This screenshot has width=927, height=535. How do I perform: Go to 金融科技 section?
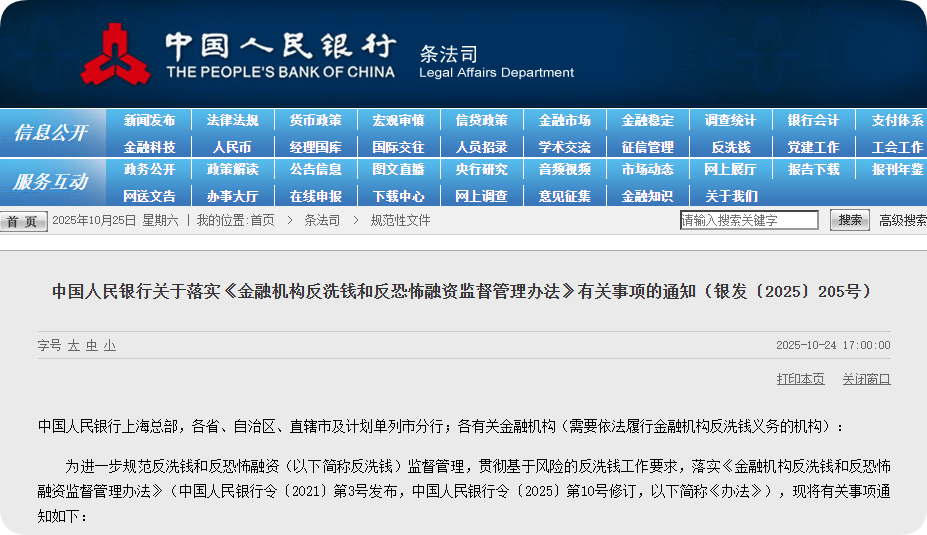click(150, 147)
